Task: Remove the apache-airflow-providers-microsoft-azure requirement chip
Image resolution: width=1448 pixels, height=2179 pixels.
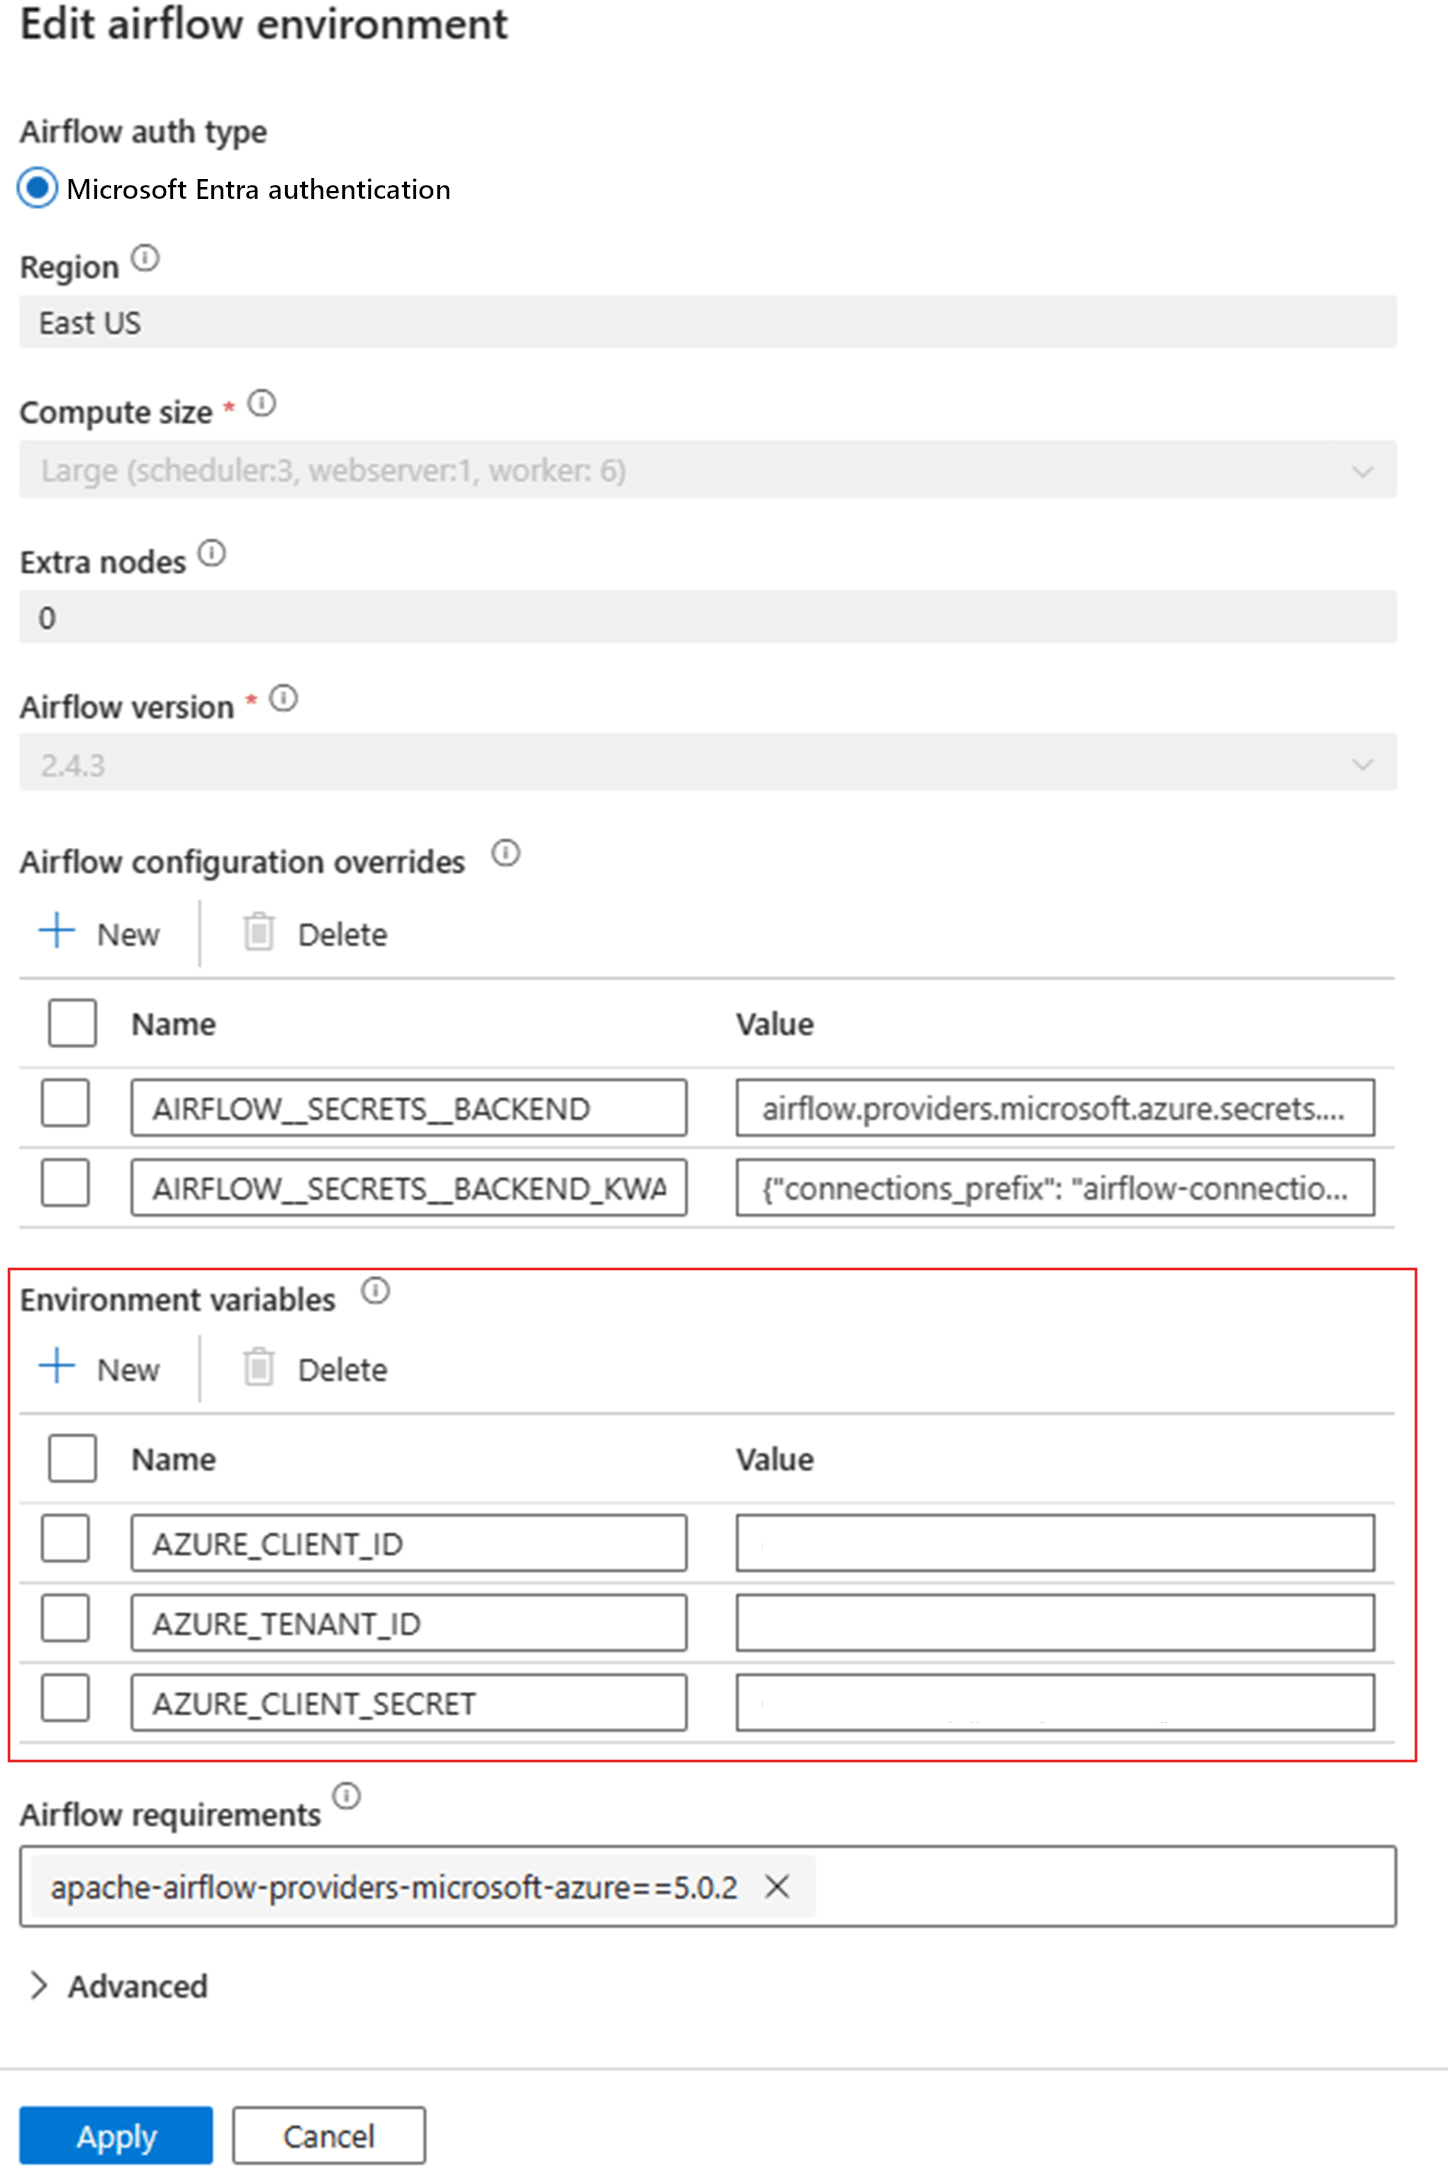Action: coord(777,1886)
